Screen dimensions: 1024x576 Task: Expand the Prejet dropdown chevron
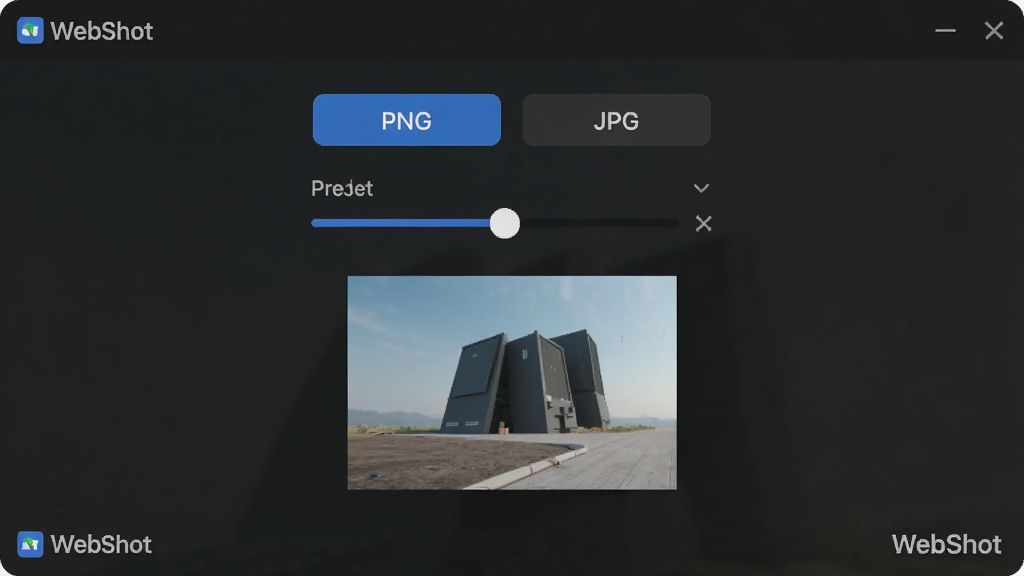(x=701, y=188)
